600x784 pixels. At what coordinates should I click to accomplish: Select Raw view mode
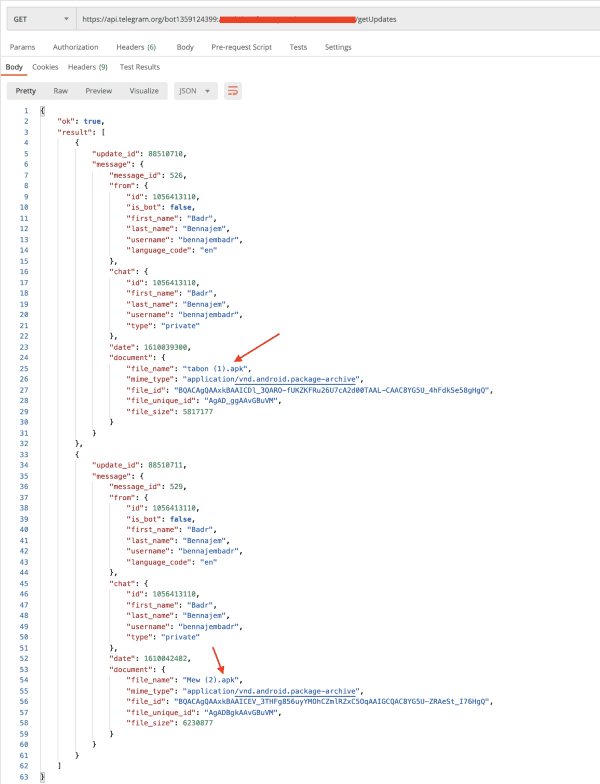[60, 91]
